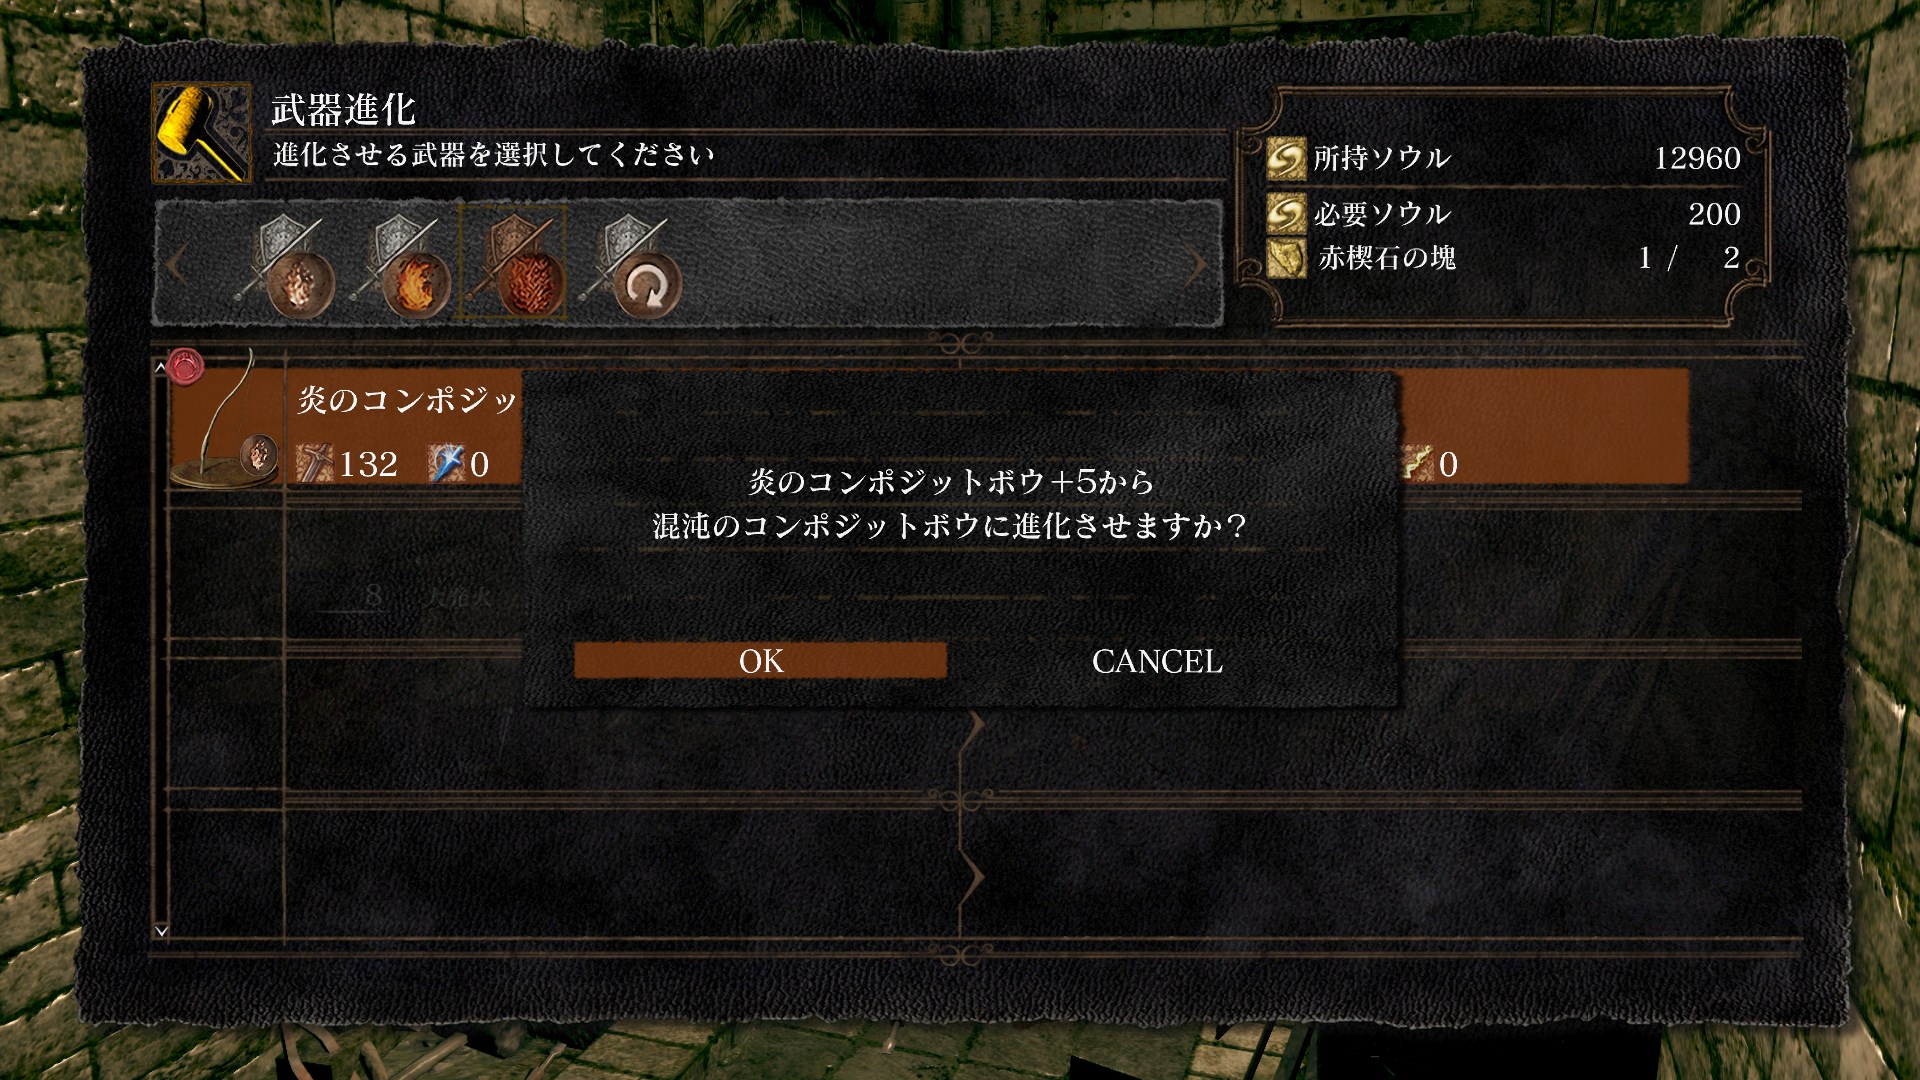Choose CANCEL in the confirmation dialog
The height and width of the screenshot is (1080, 1920).
[1157, 661]
